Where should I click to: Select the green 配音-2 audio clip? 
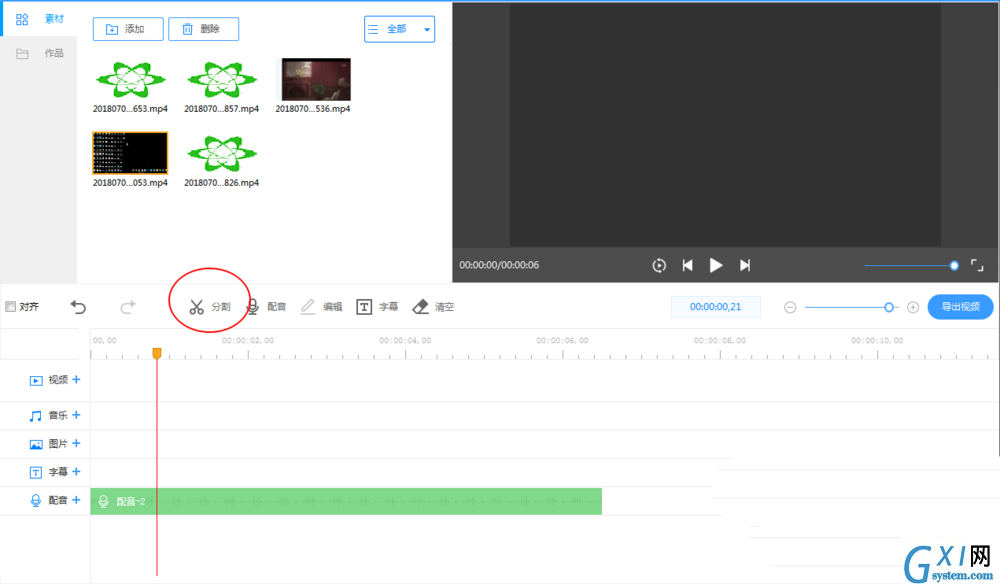(x=346, y=501)
